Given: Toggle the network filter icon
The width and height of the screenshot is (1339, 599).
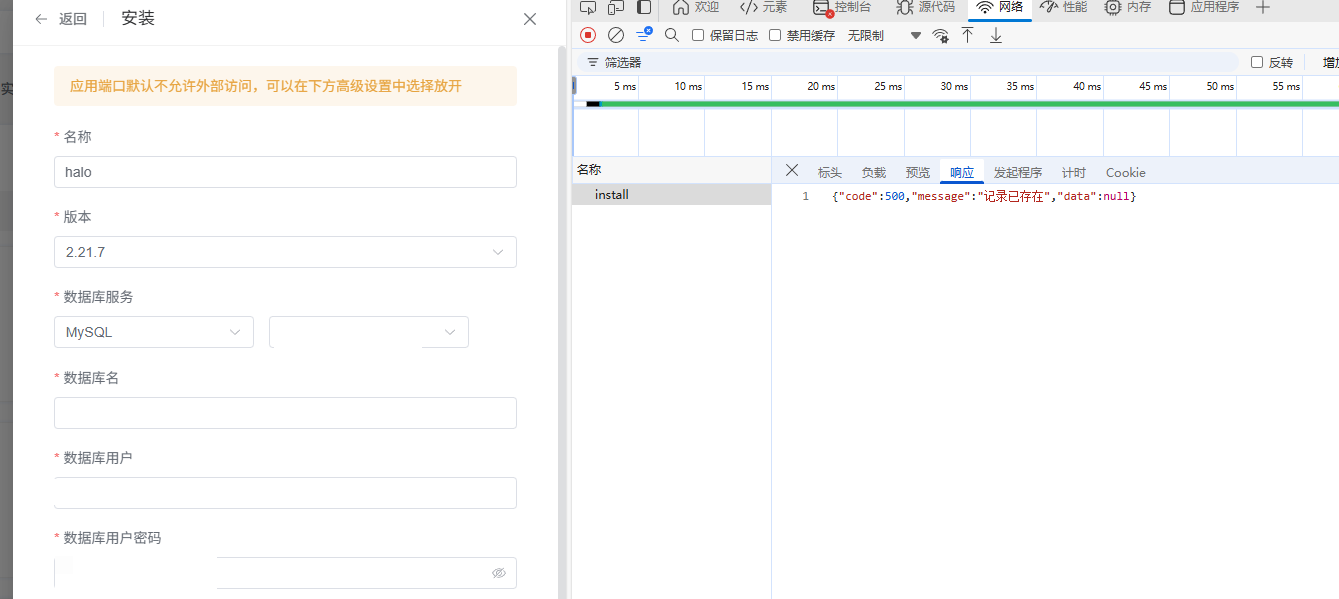Looking at the screenshot, I should click(x=644, y=35).
